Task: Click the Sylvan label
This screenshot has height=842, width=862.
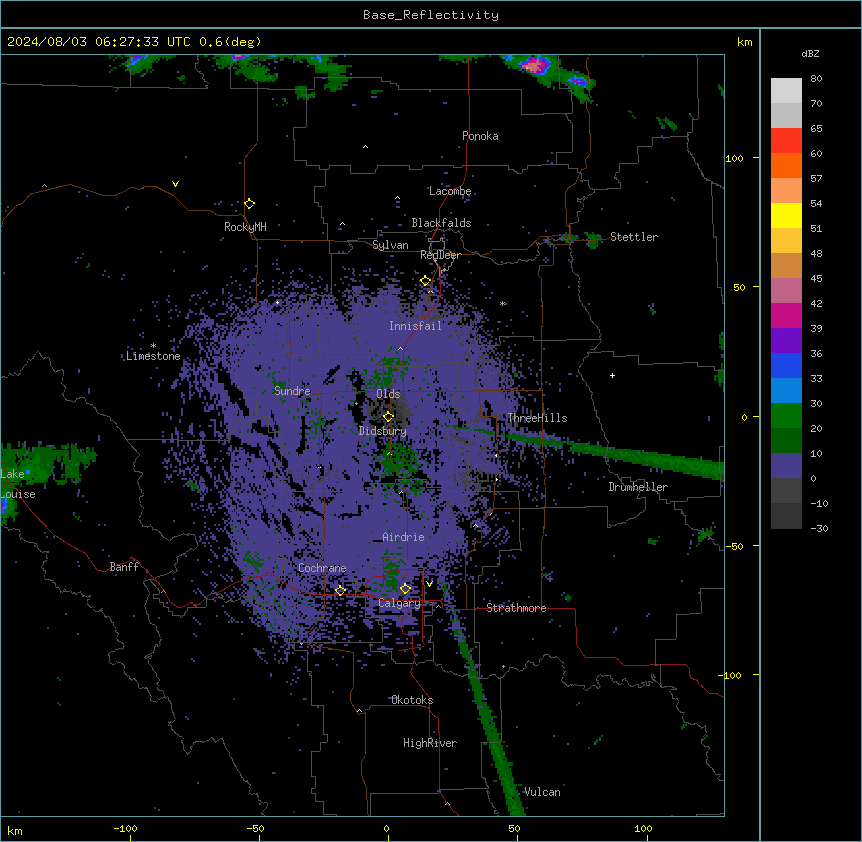Action: (x=390, y=245)
